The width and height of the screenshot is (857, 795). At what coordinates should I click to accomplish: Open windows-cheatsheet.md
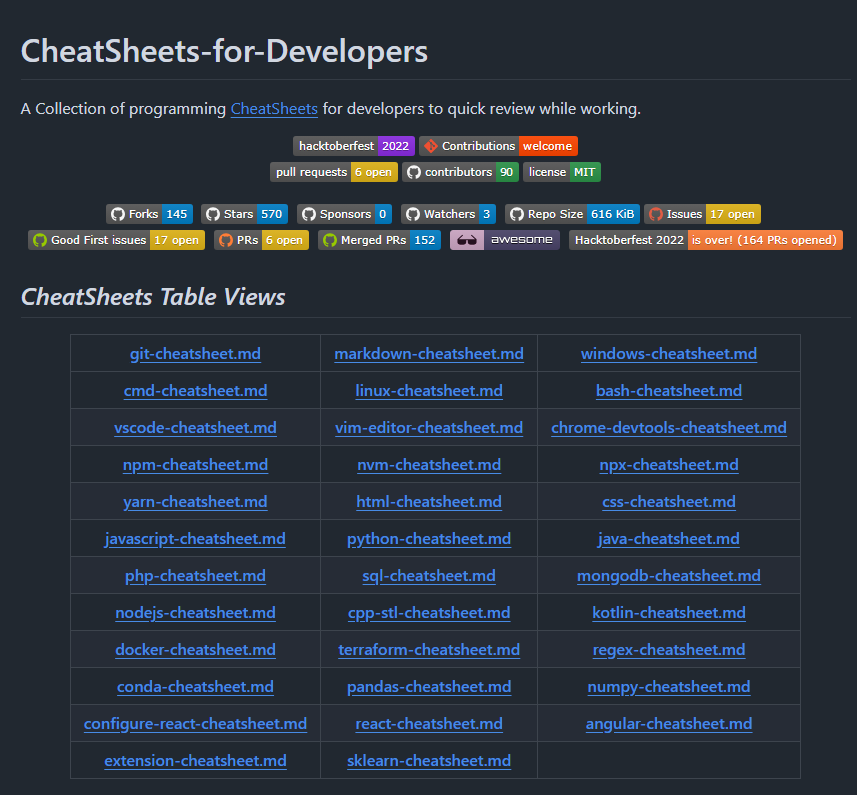[669, 354]
